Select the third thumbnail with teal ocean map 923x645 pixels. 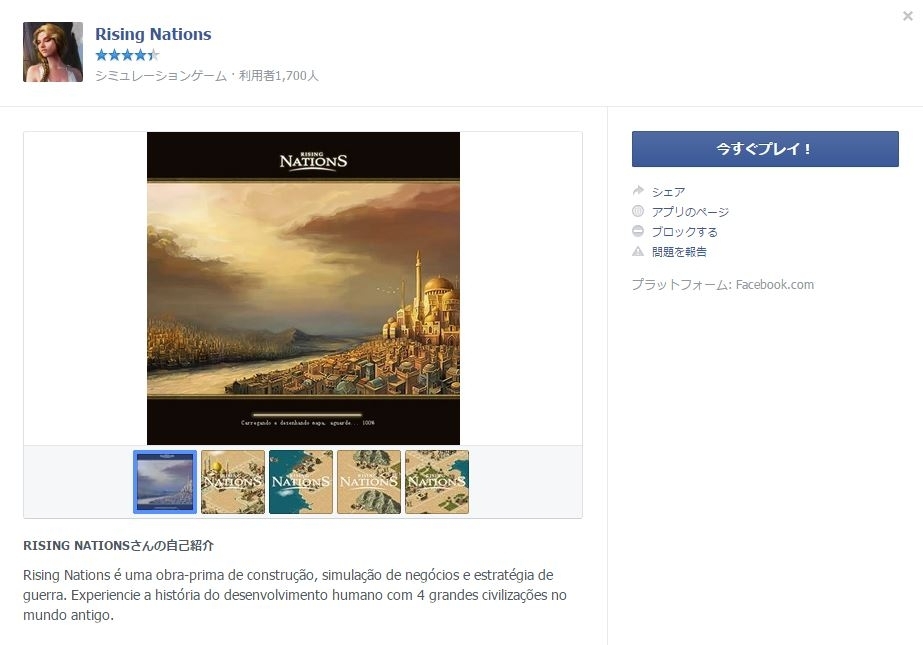pyautogui.click(x=301, y=482)
